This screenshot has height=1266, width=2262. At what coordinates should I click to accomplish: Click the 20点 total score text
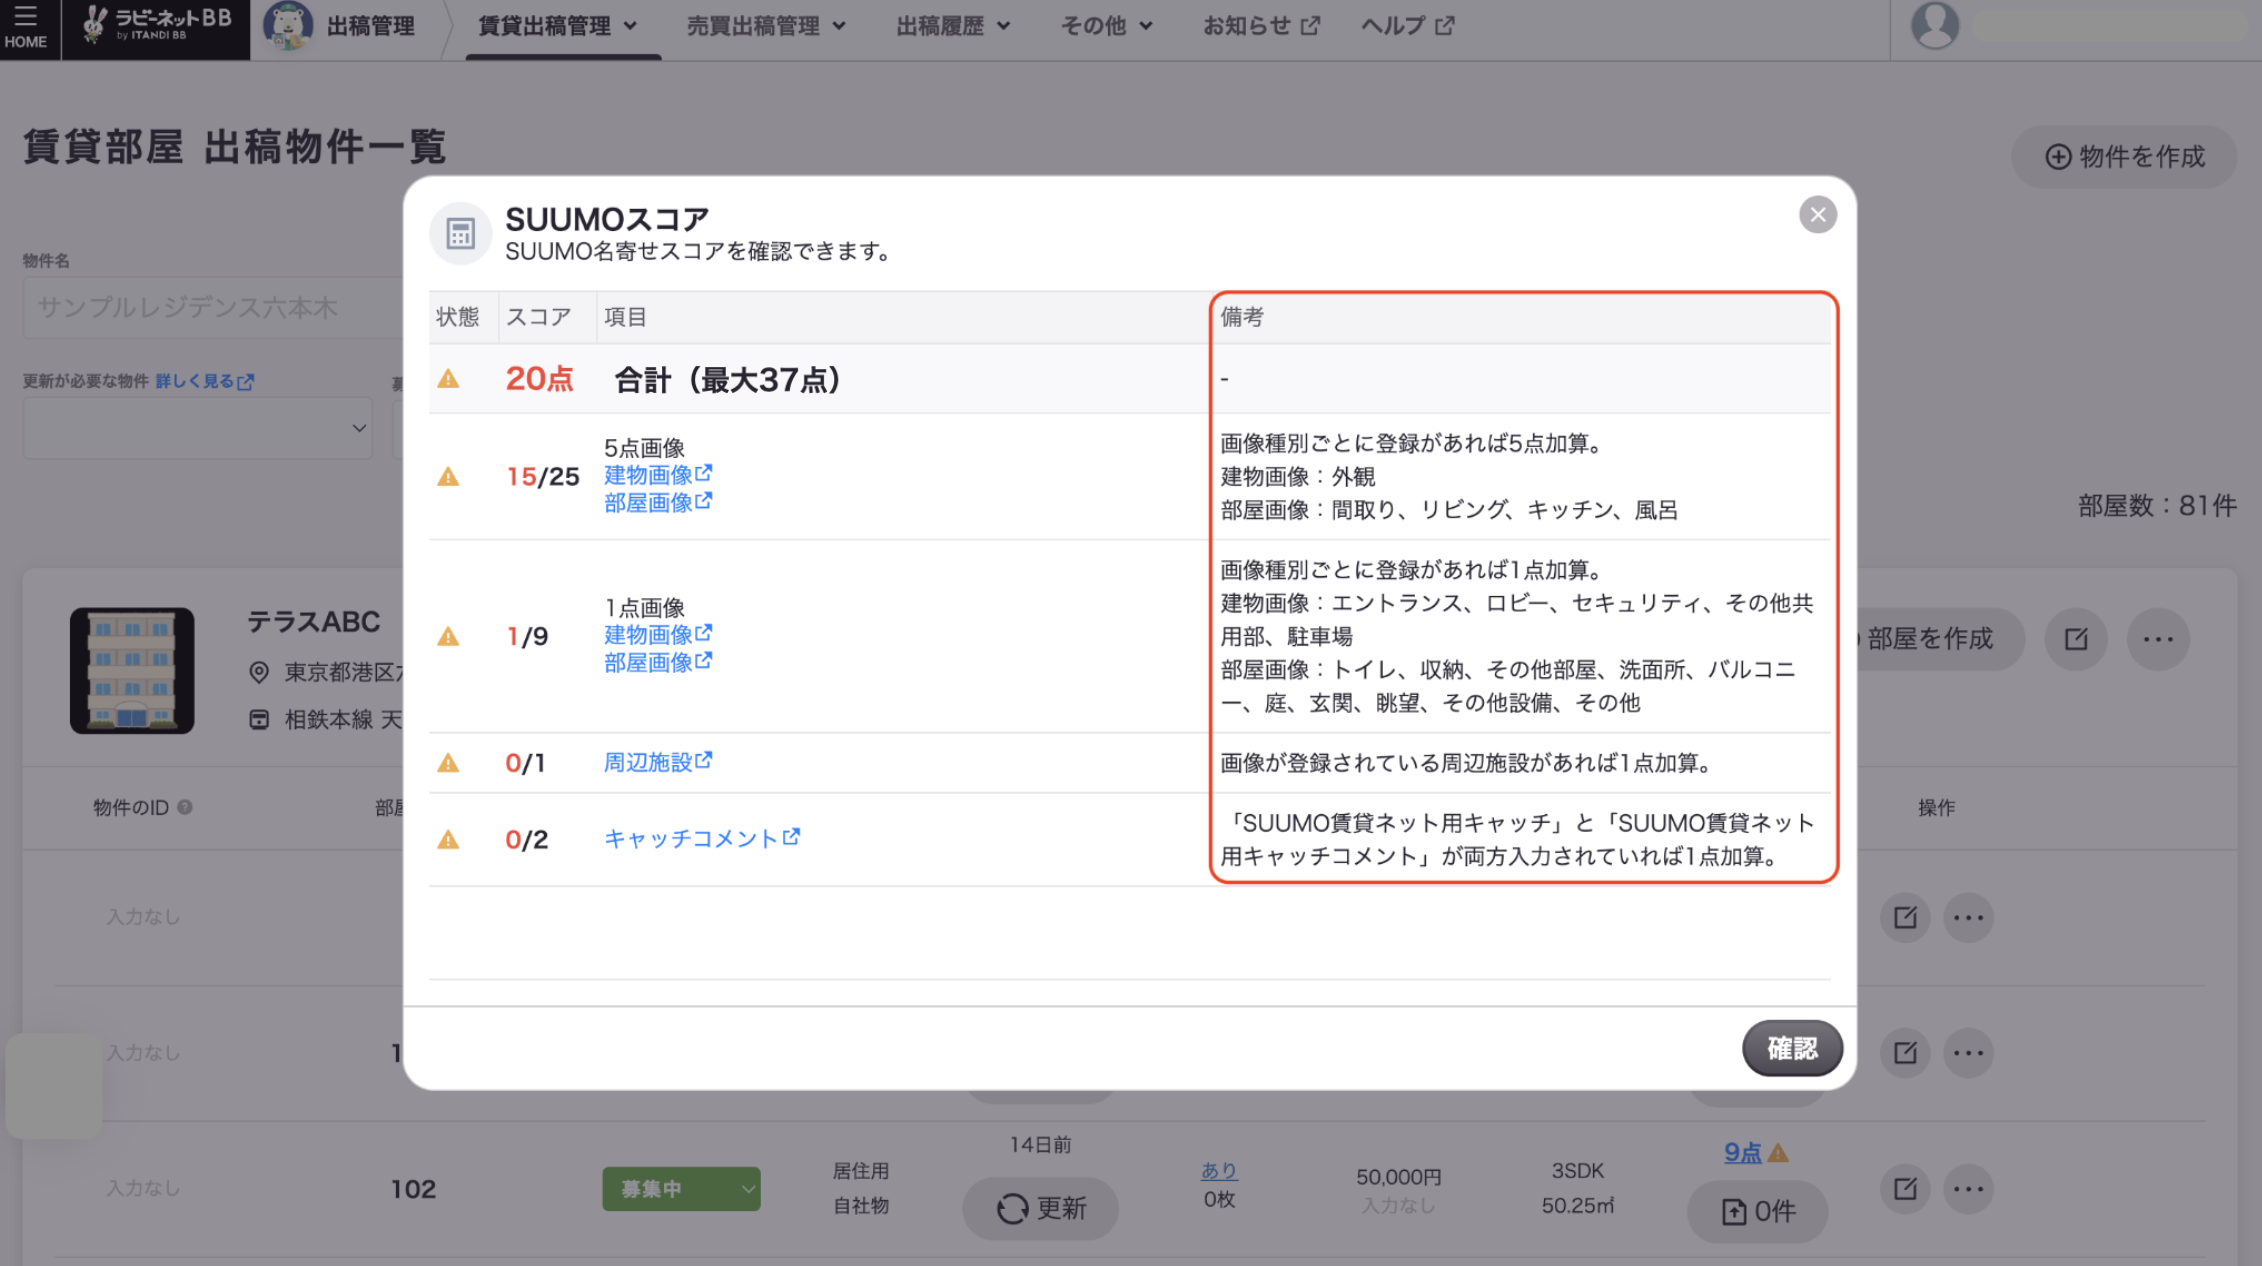[539, 379]
